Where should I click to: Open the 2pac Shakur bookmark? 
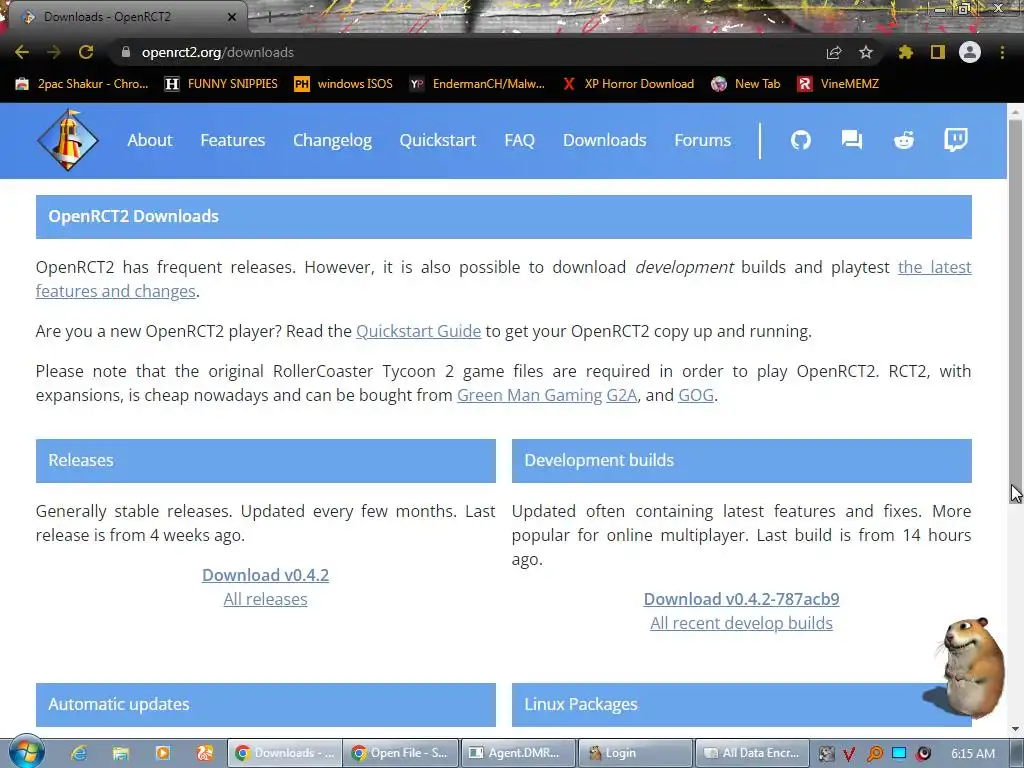coord(82,84)
